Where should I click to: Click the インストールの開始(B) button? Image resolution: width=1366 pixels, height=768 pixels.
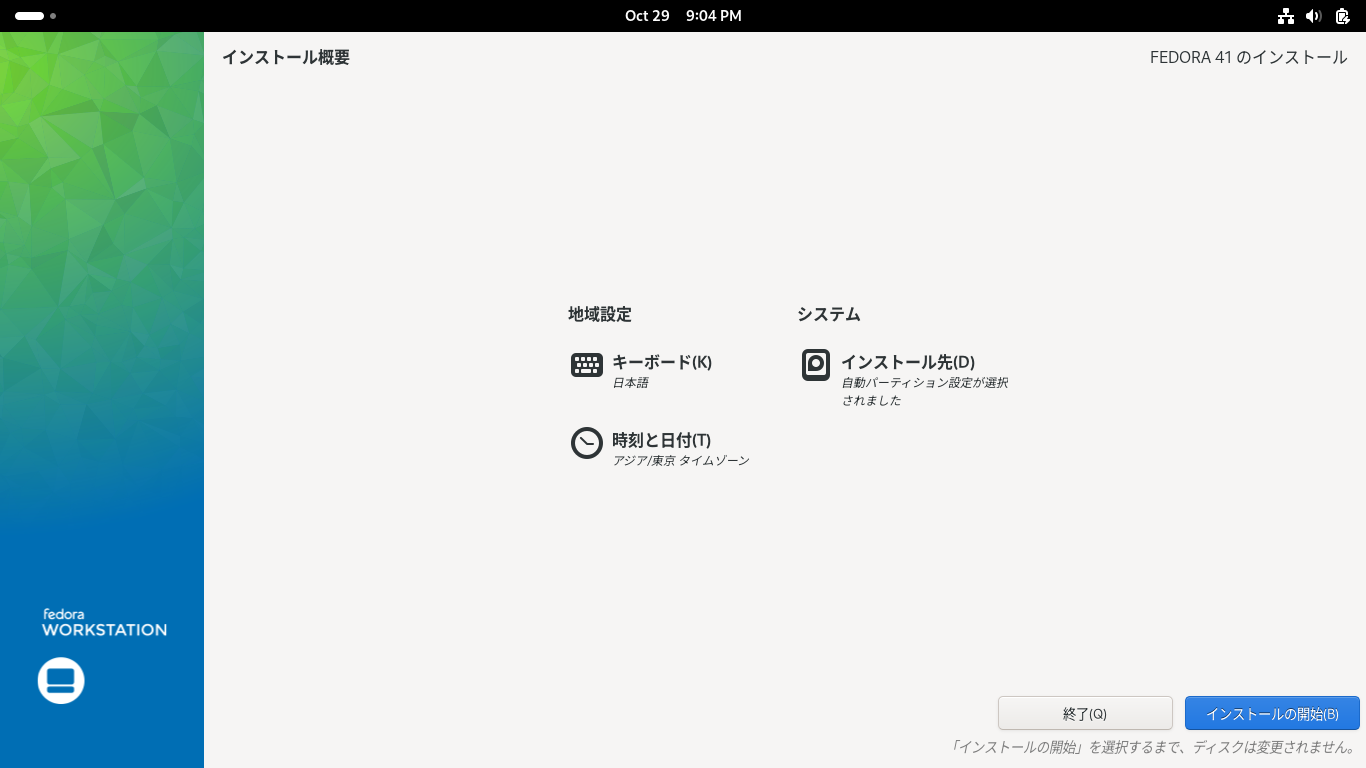(x=1272, y=714)
